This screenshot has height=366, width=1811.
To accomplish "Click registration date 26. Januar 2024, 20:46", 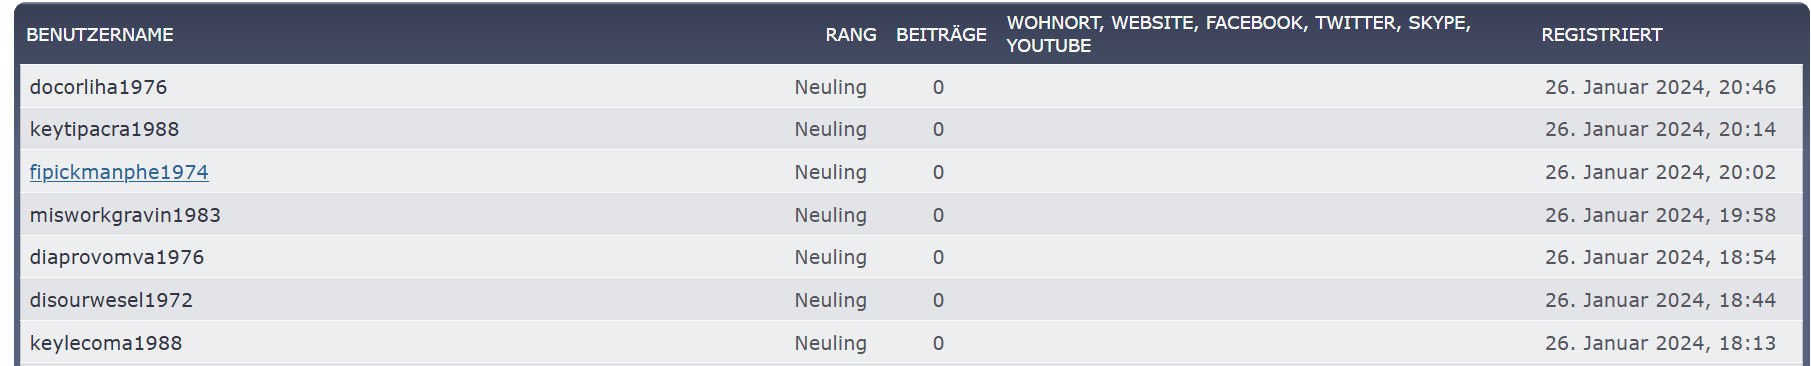I will tap(1660, 87).
